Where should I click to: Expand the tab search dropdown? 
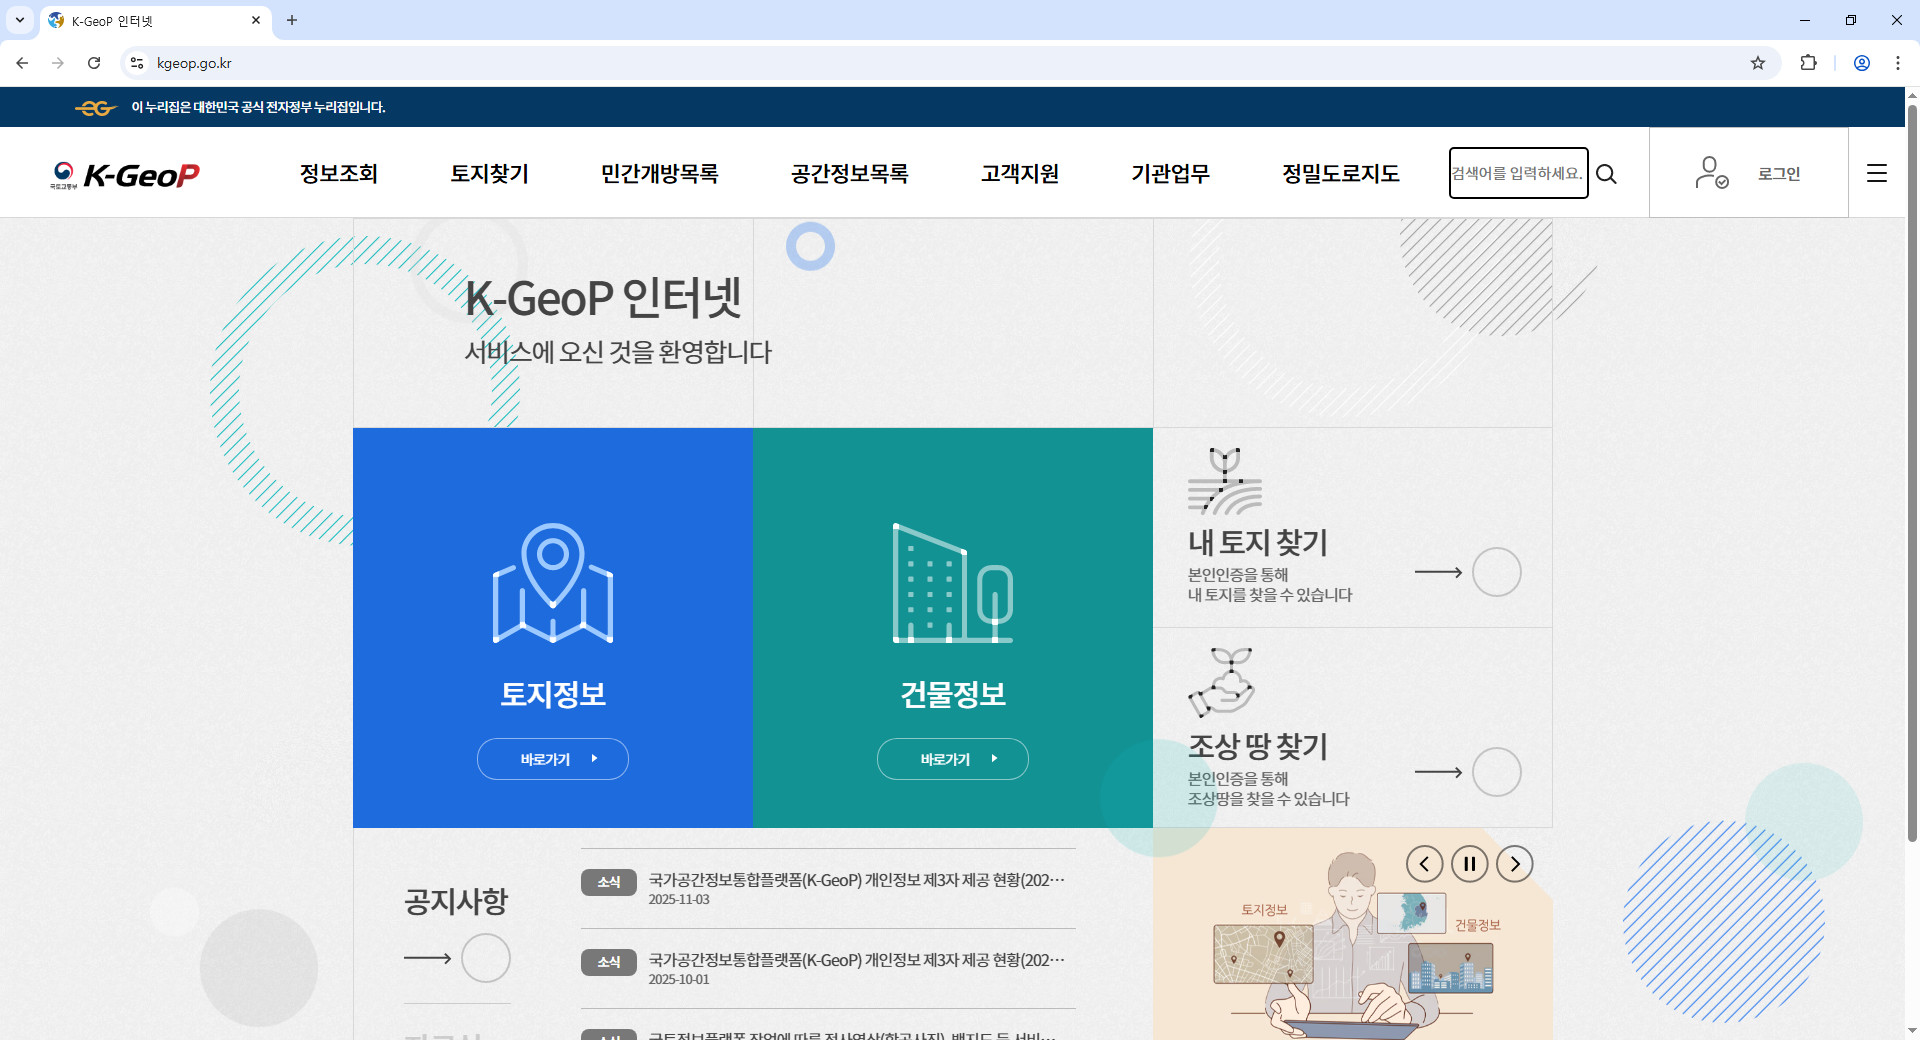tap(20, 20)
